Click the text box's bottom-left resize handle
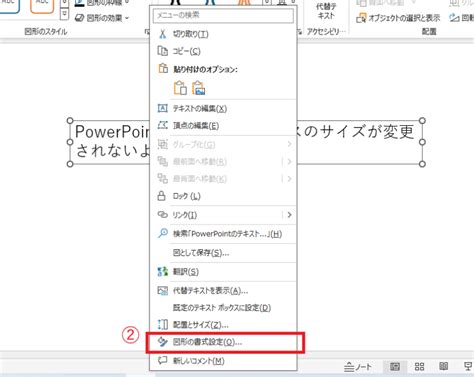Viewport: 474px width, 377px height. click(70, 164)
